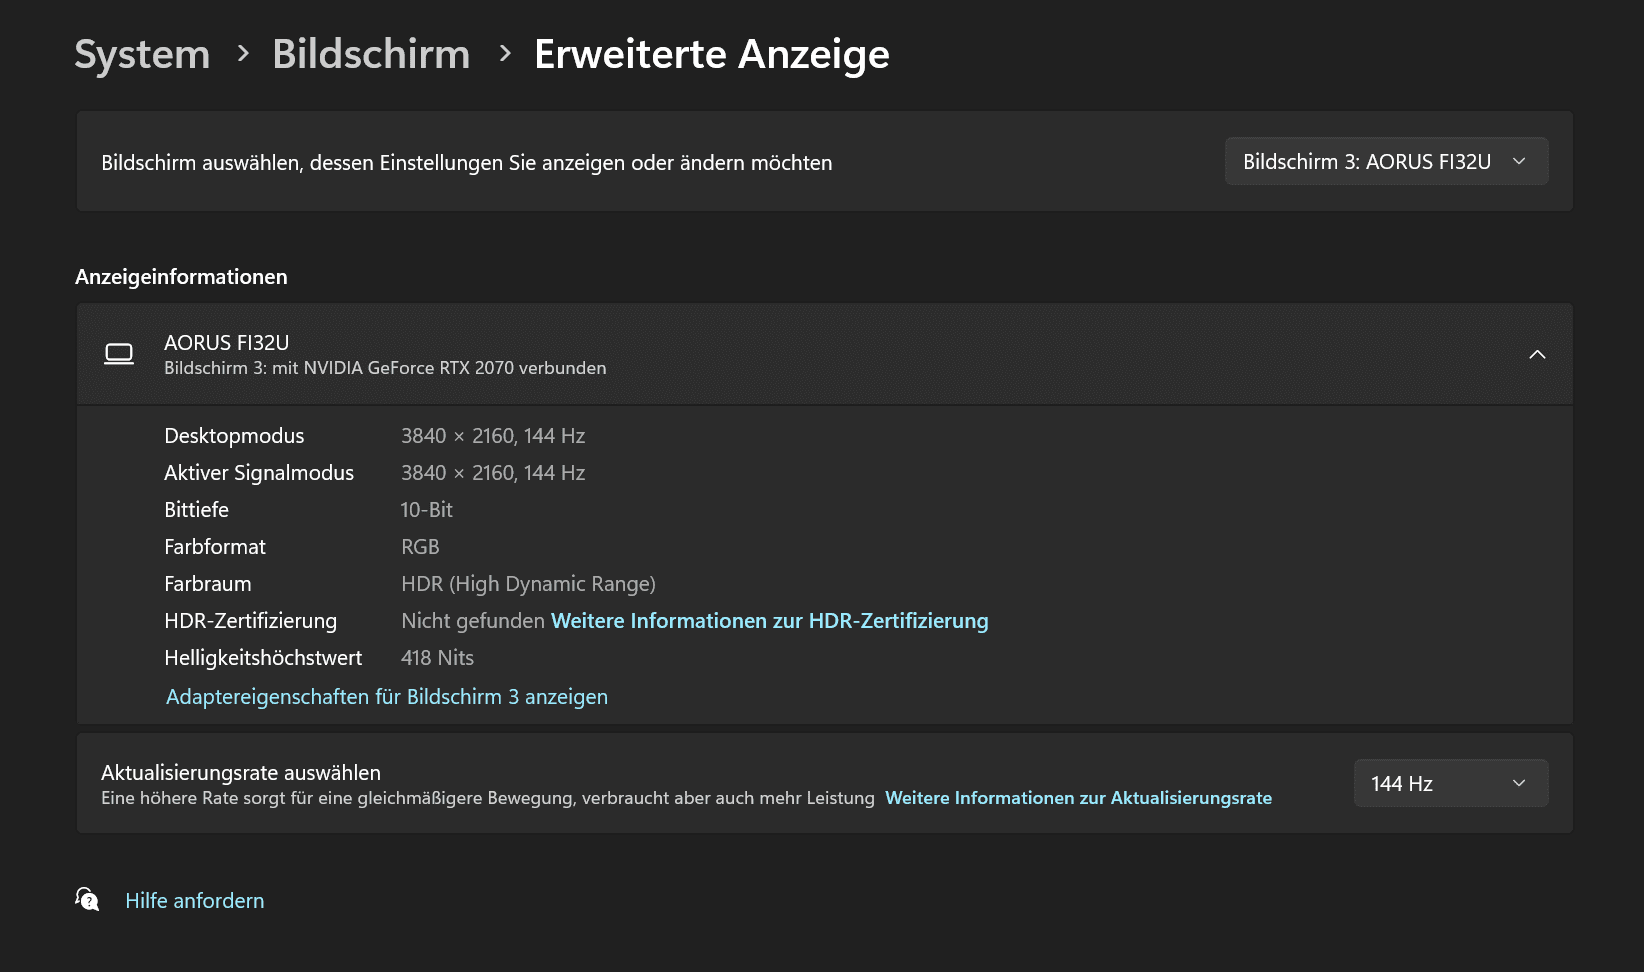Screen dimensions: 1644x972
Task: Click the HDR-Zertifizierung label
Action: pyautogui.click(x=250, y=621)
